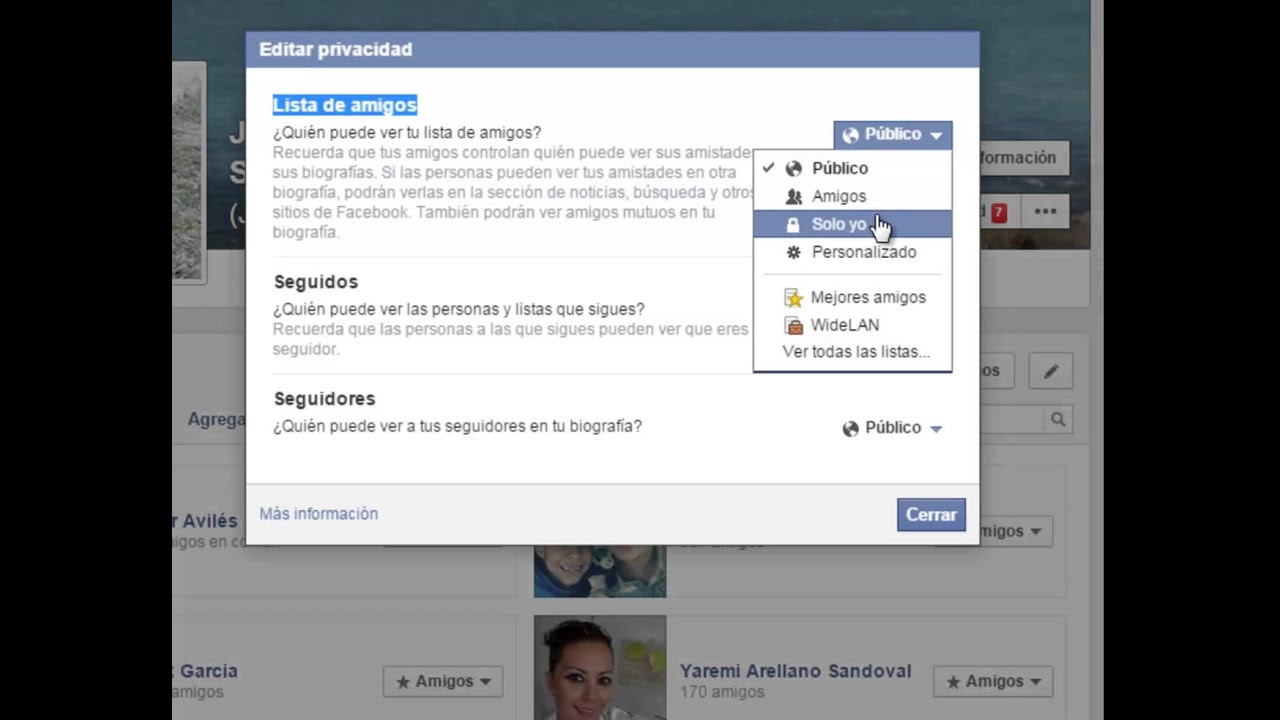Open the Más información link

pos(318,513)
